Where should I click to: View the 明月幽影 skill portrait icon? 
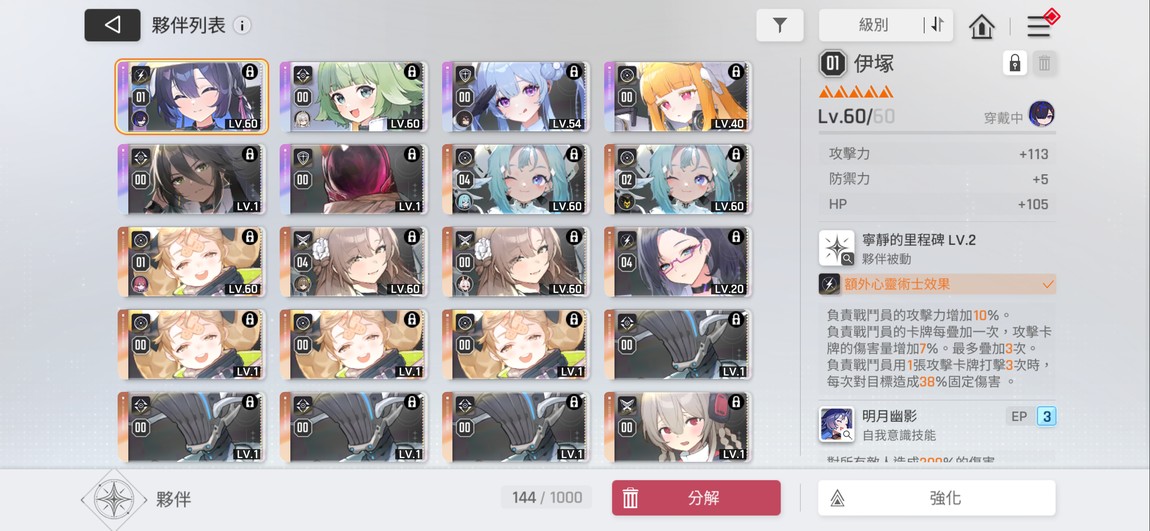(837, 425)
